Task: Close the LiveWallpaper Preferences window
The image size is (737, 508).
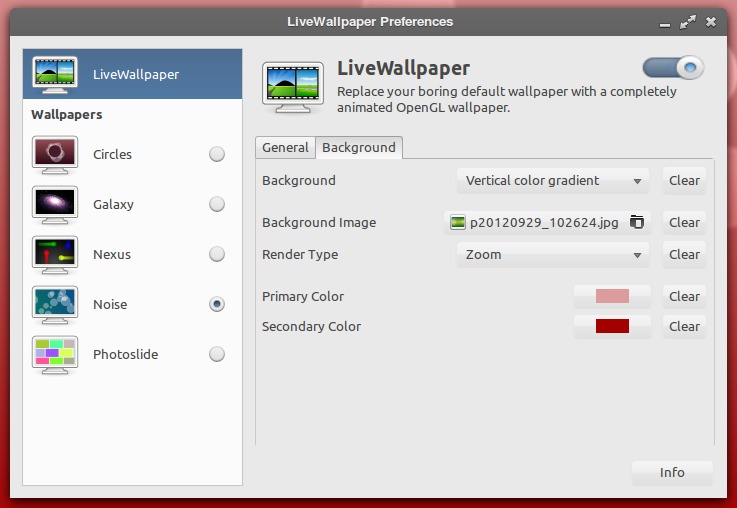Action: pyautogui.click(x=711, y=22)
